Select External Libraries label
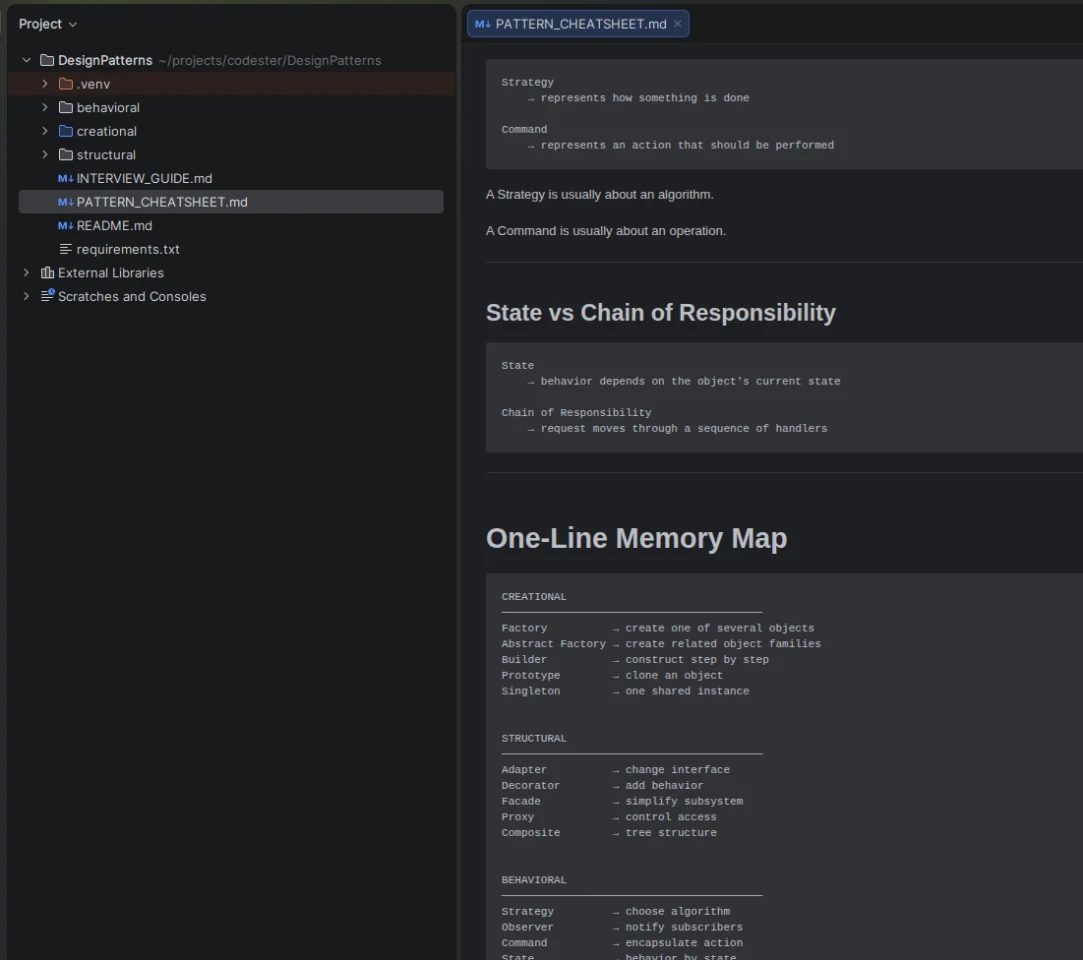1083x960 pixels. [x=111, y=272]
